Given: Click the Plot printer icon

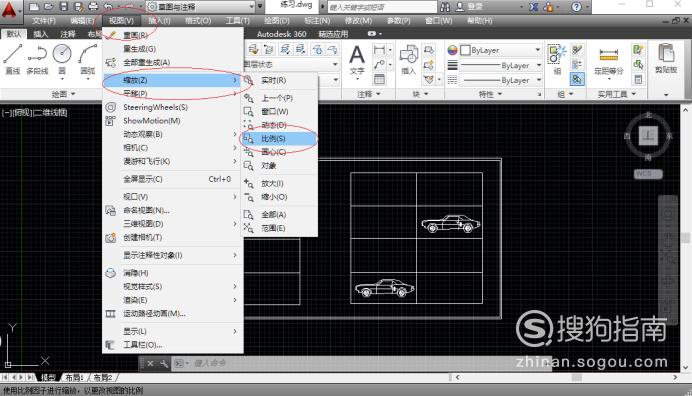Looking at the screenshot, I should (93, 7).
